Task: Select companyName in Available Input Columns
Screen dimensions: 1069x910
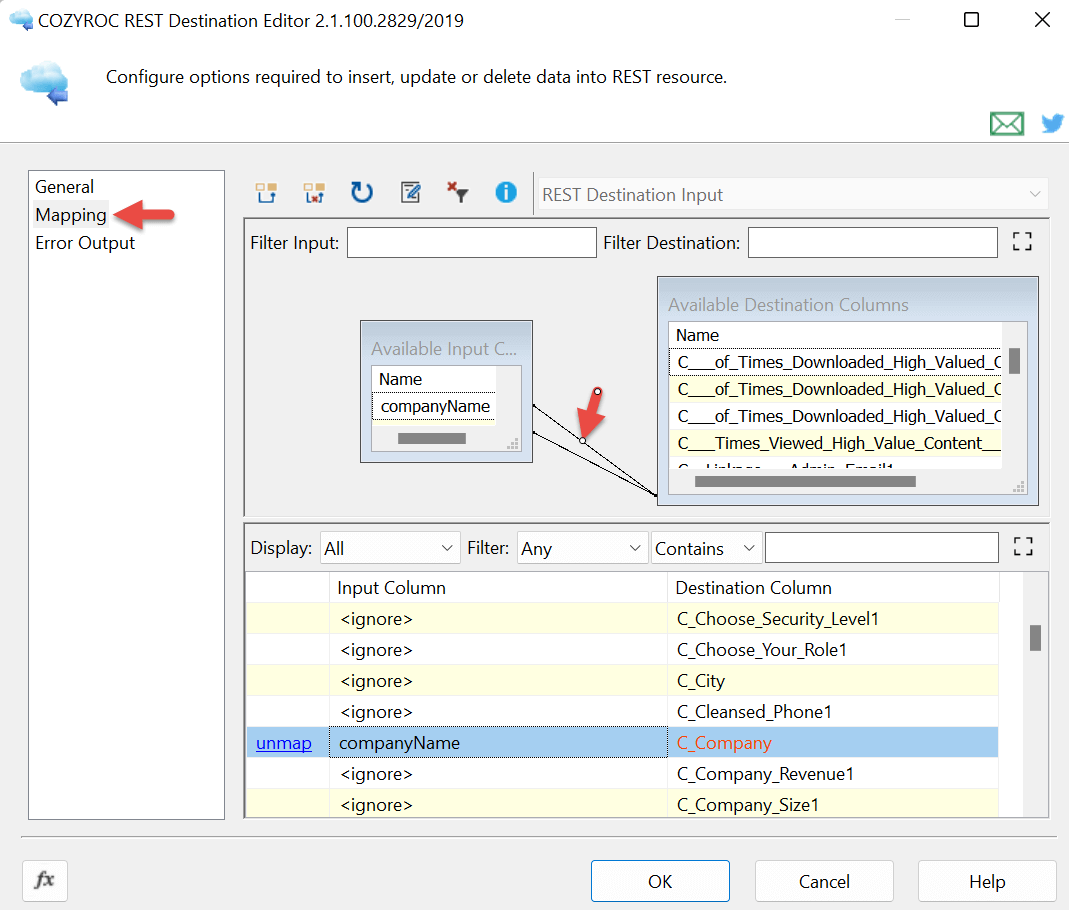Action: pos(434,406)
